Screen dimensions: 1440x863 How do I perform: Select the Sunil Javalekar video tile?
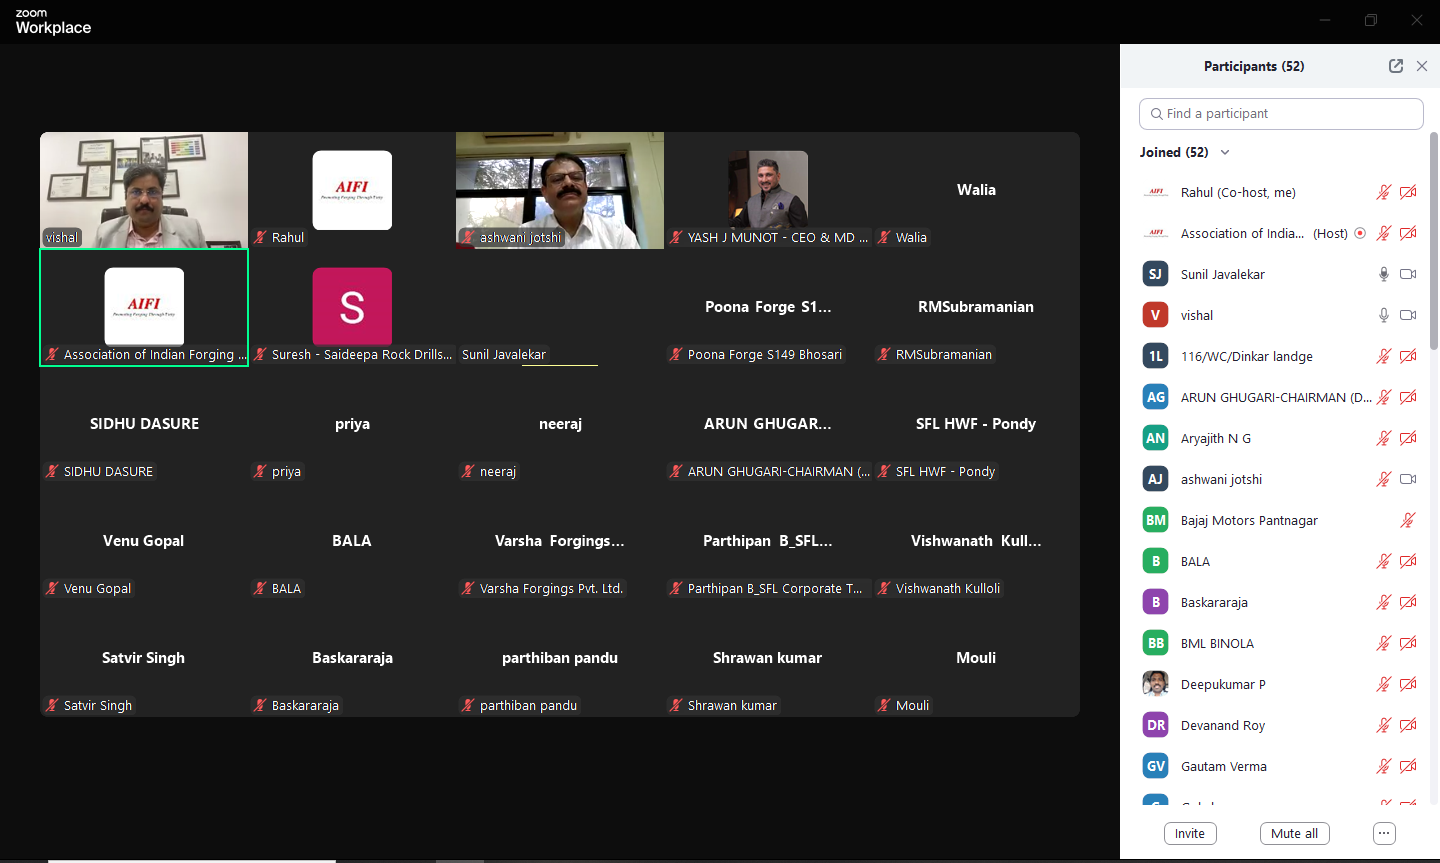[x=560, y=307]
